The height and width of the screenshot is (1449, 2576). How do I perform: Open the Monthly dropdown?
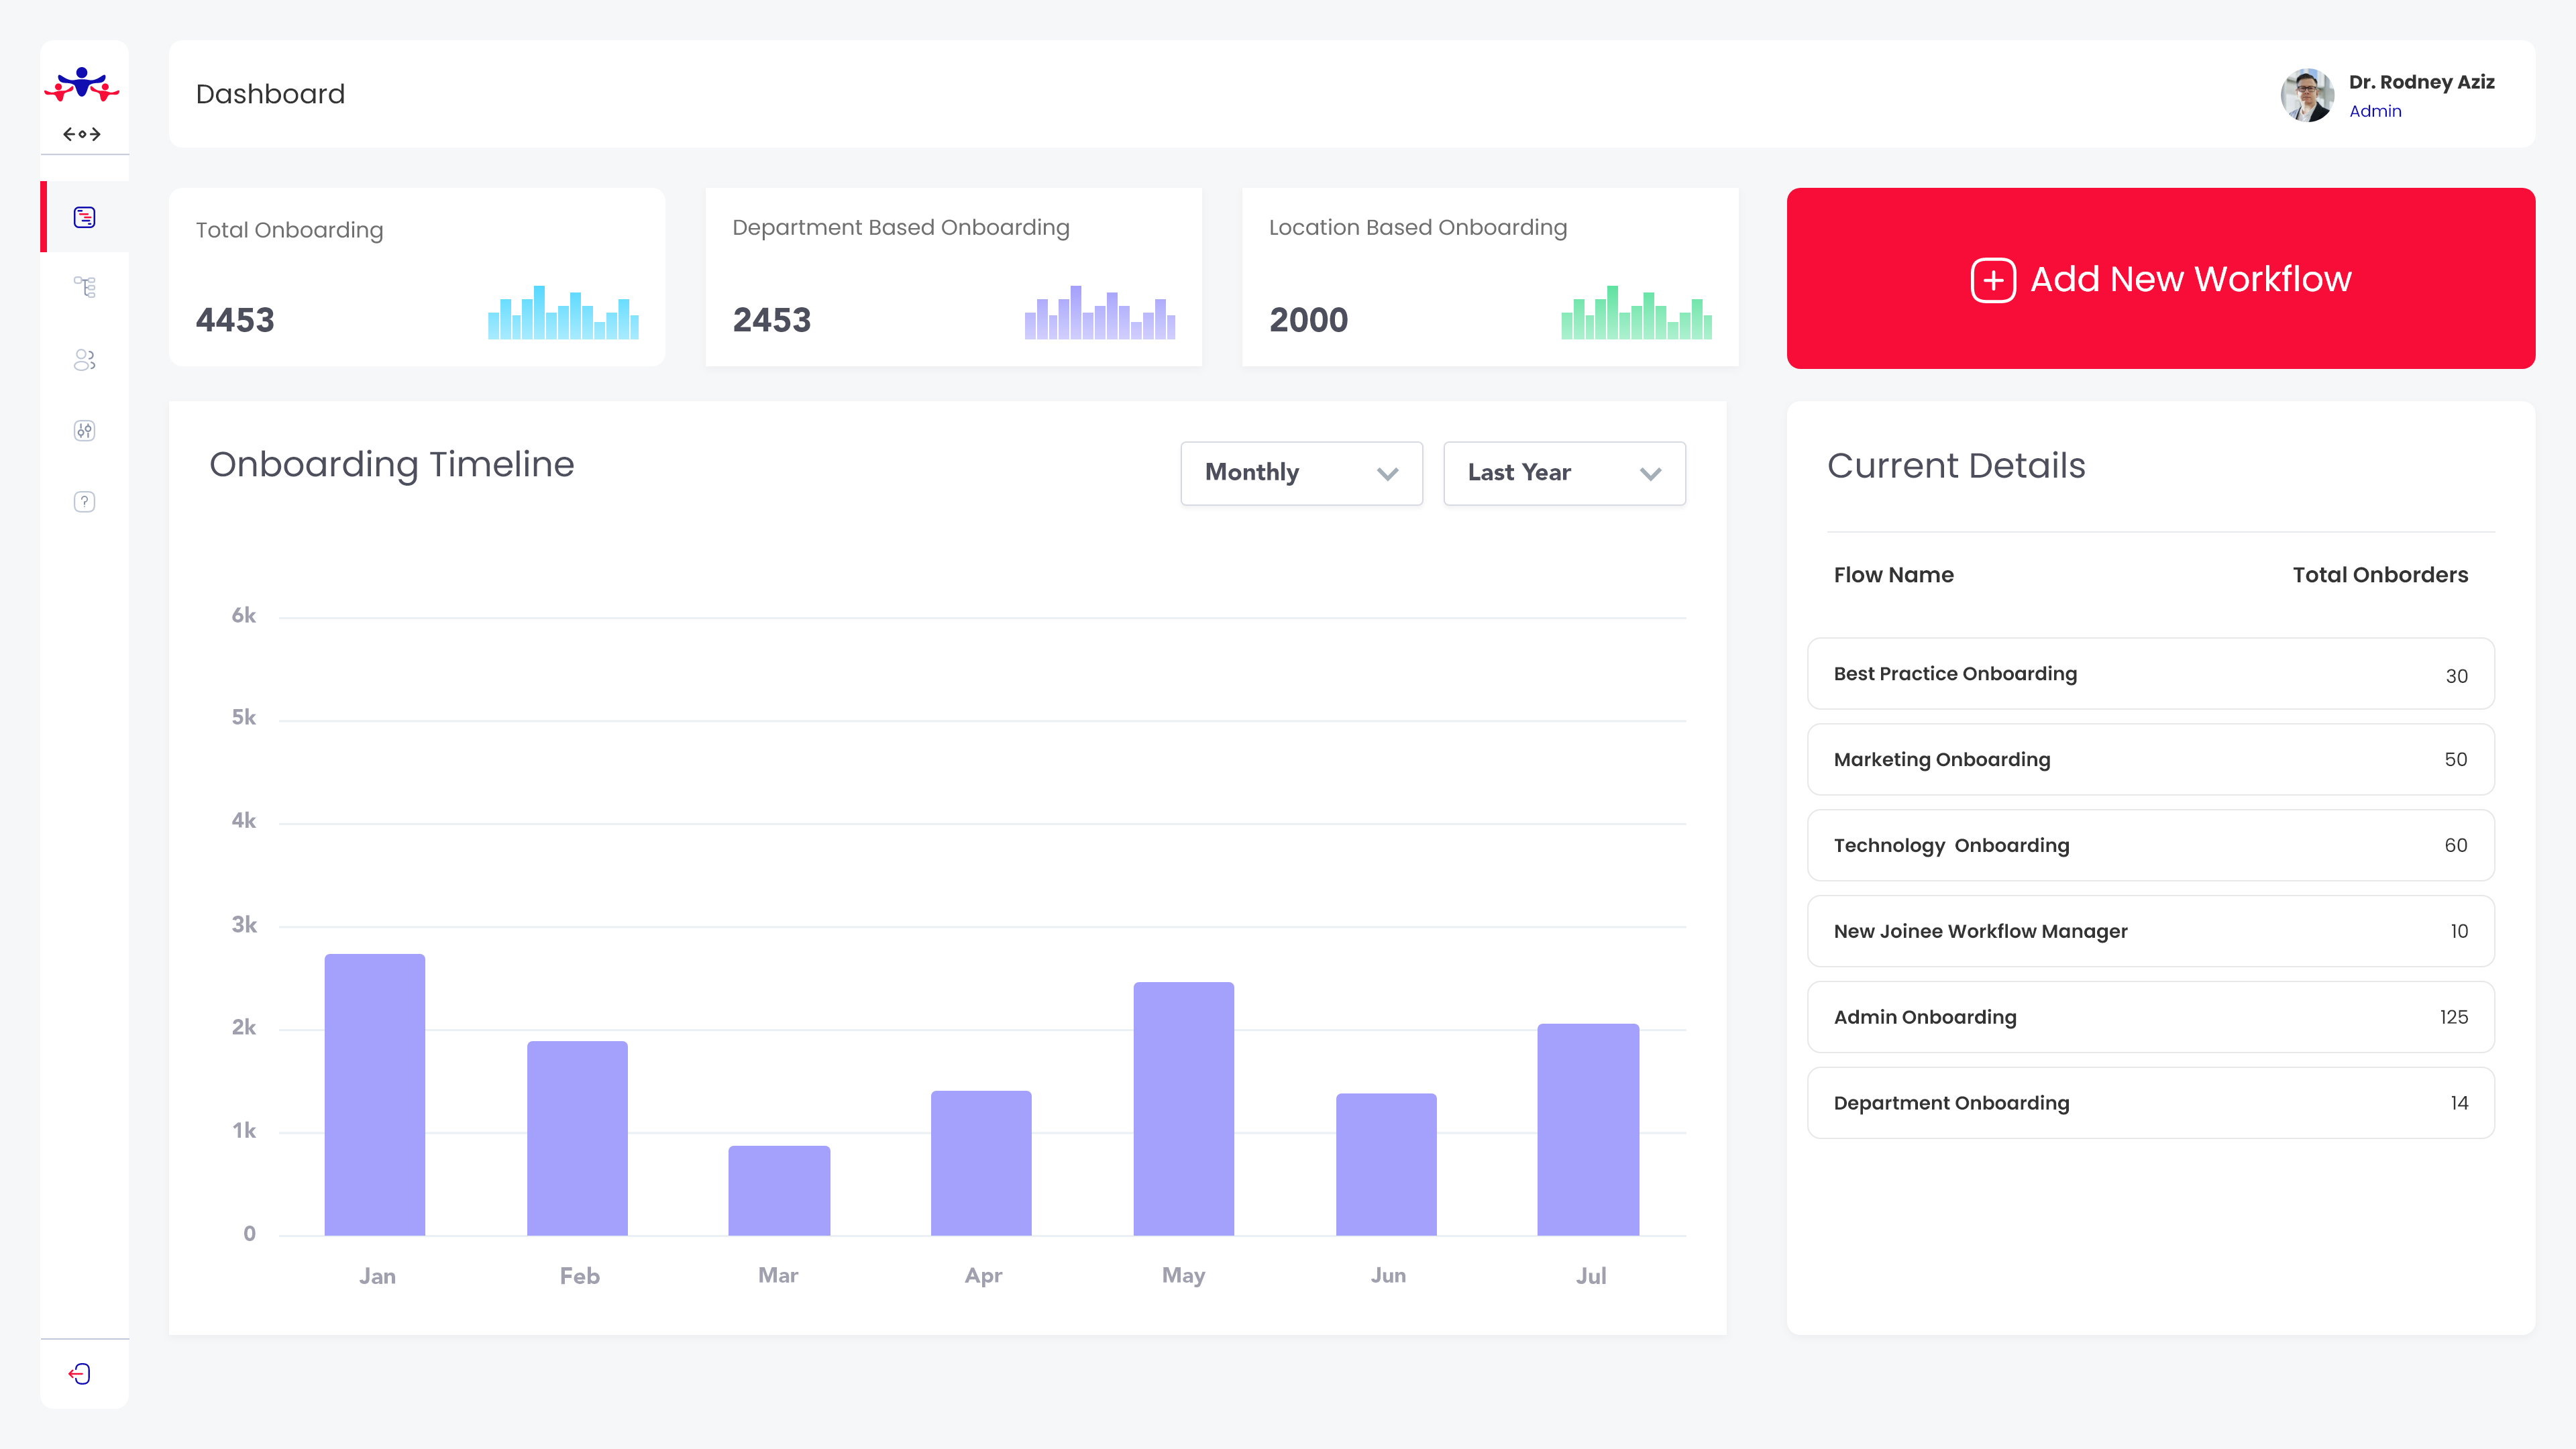tap(1301, 473)
